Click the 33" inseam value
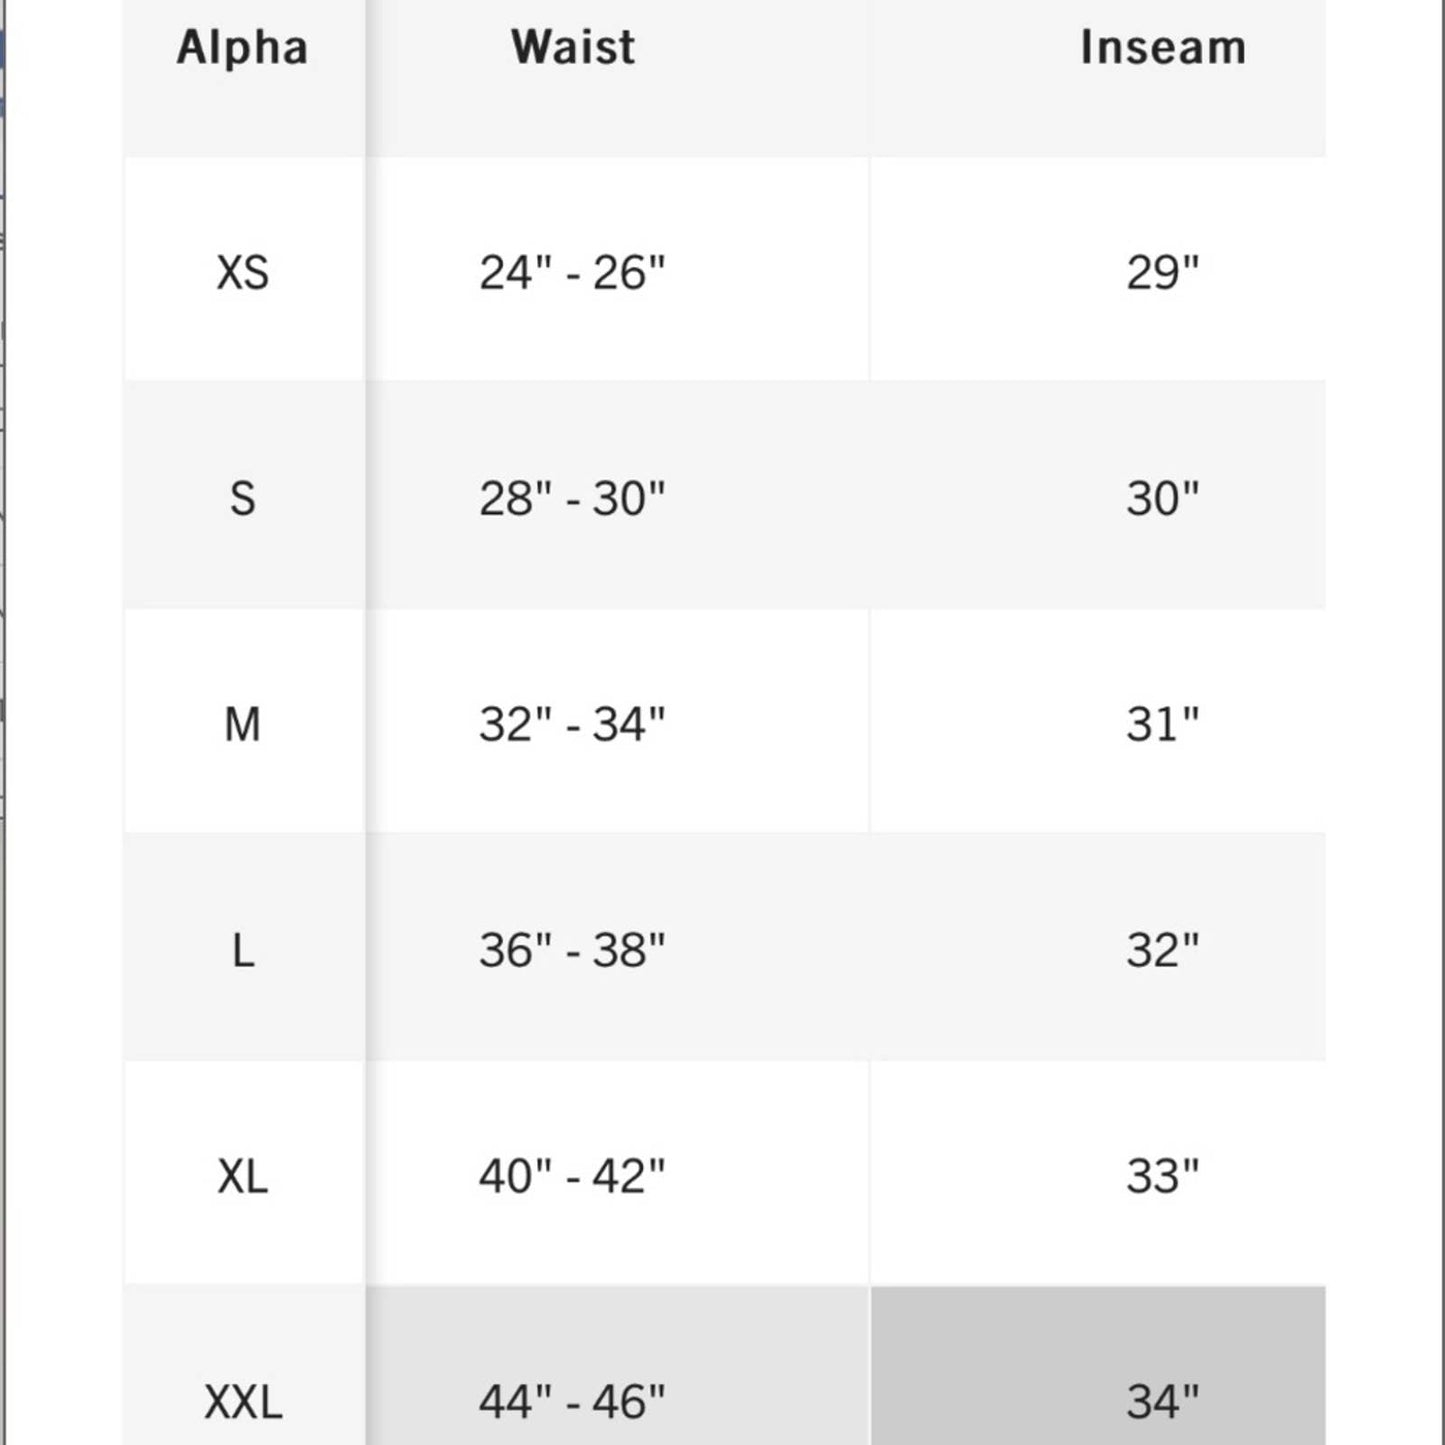 [1162, 1176]
